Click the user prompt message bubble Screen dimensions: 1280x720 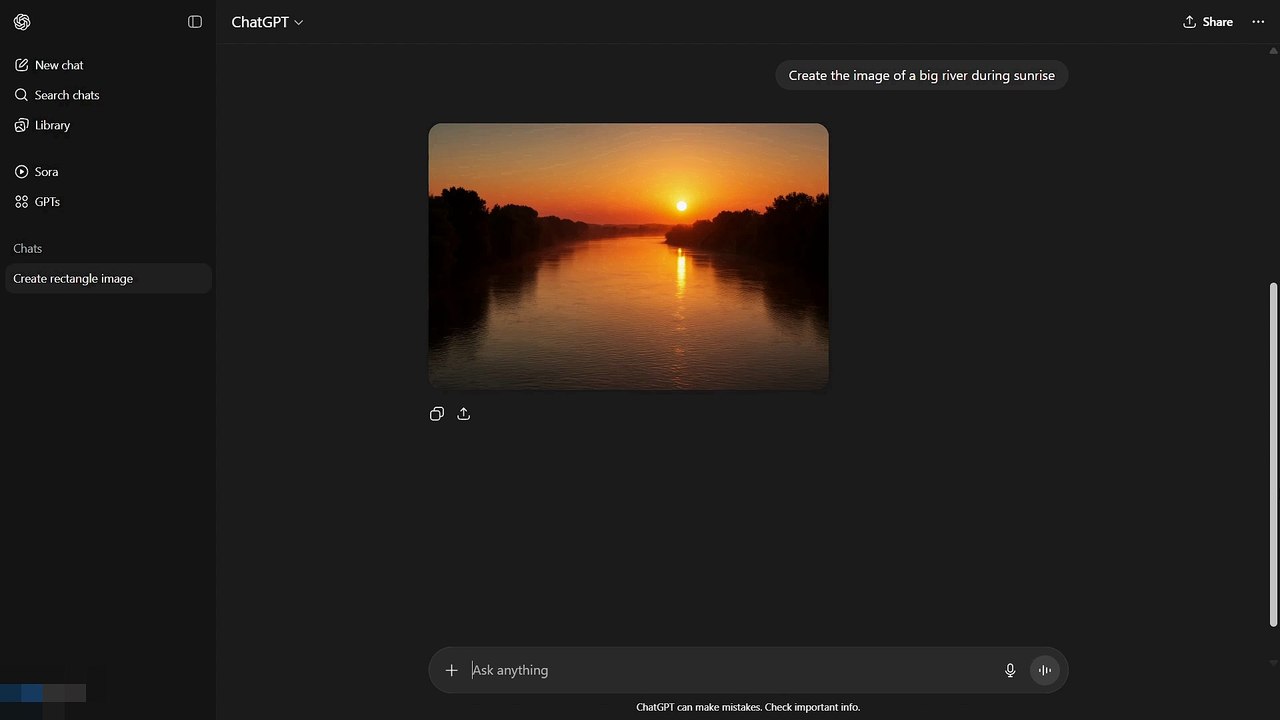tap(922, 75)
